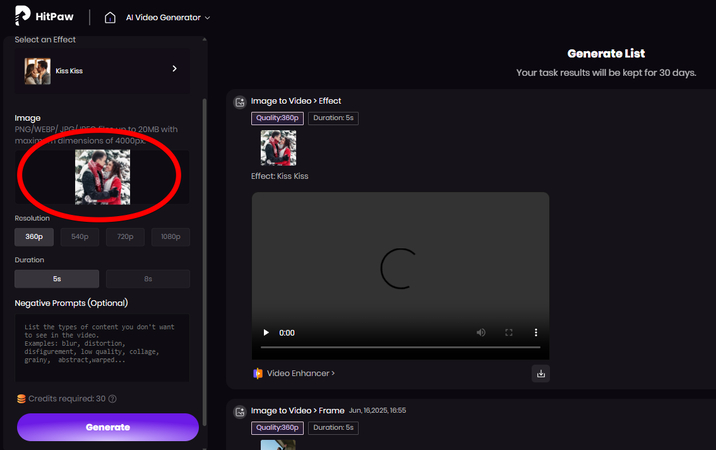Select 540p resolution
The image size is (716, 450).
click(x=79, y=237)
